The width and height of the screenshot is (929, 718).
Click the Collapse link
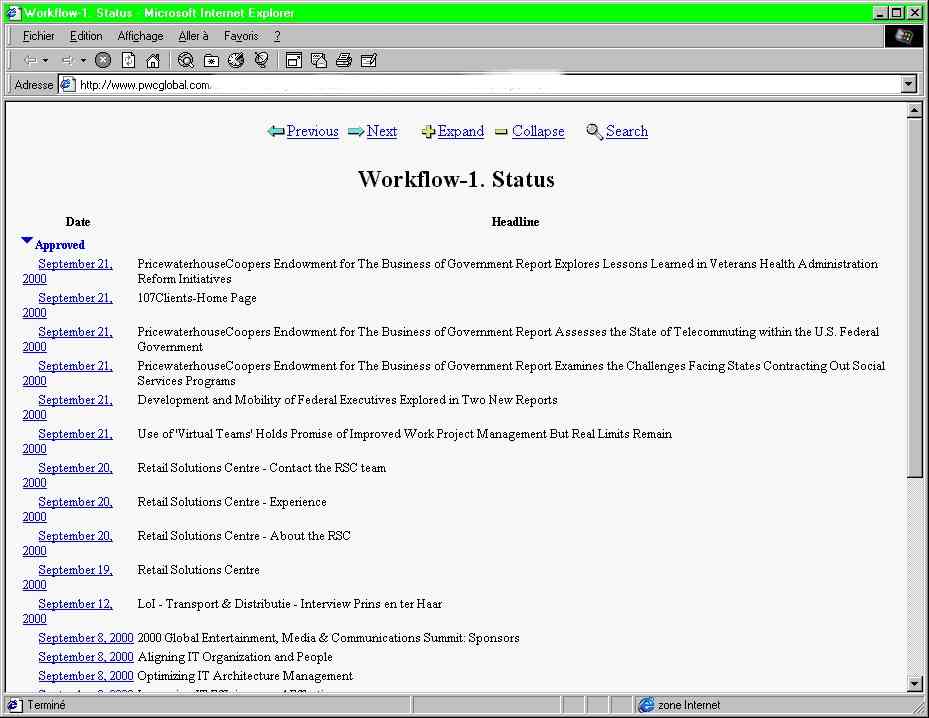(538, 131)
